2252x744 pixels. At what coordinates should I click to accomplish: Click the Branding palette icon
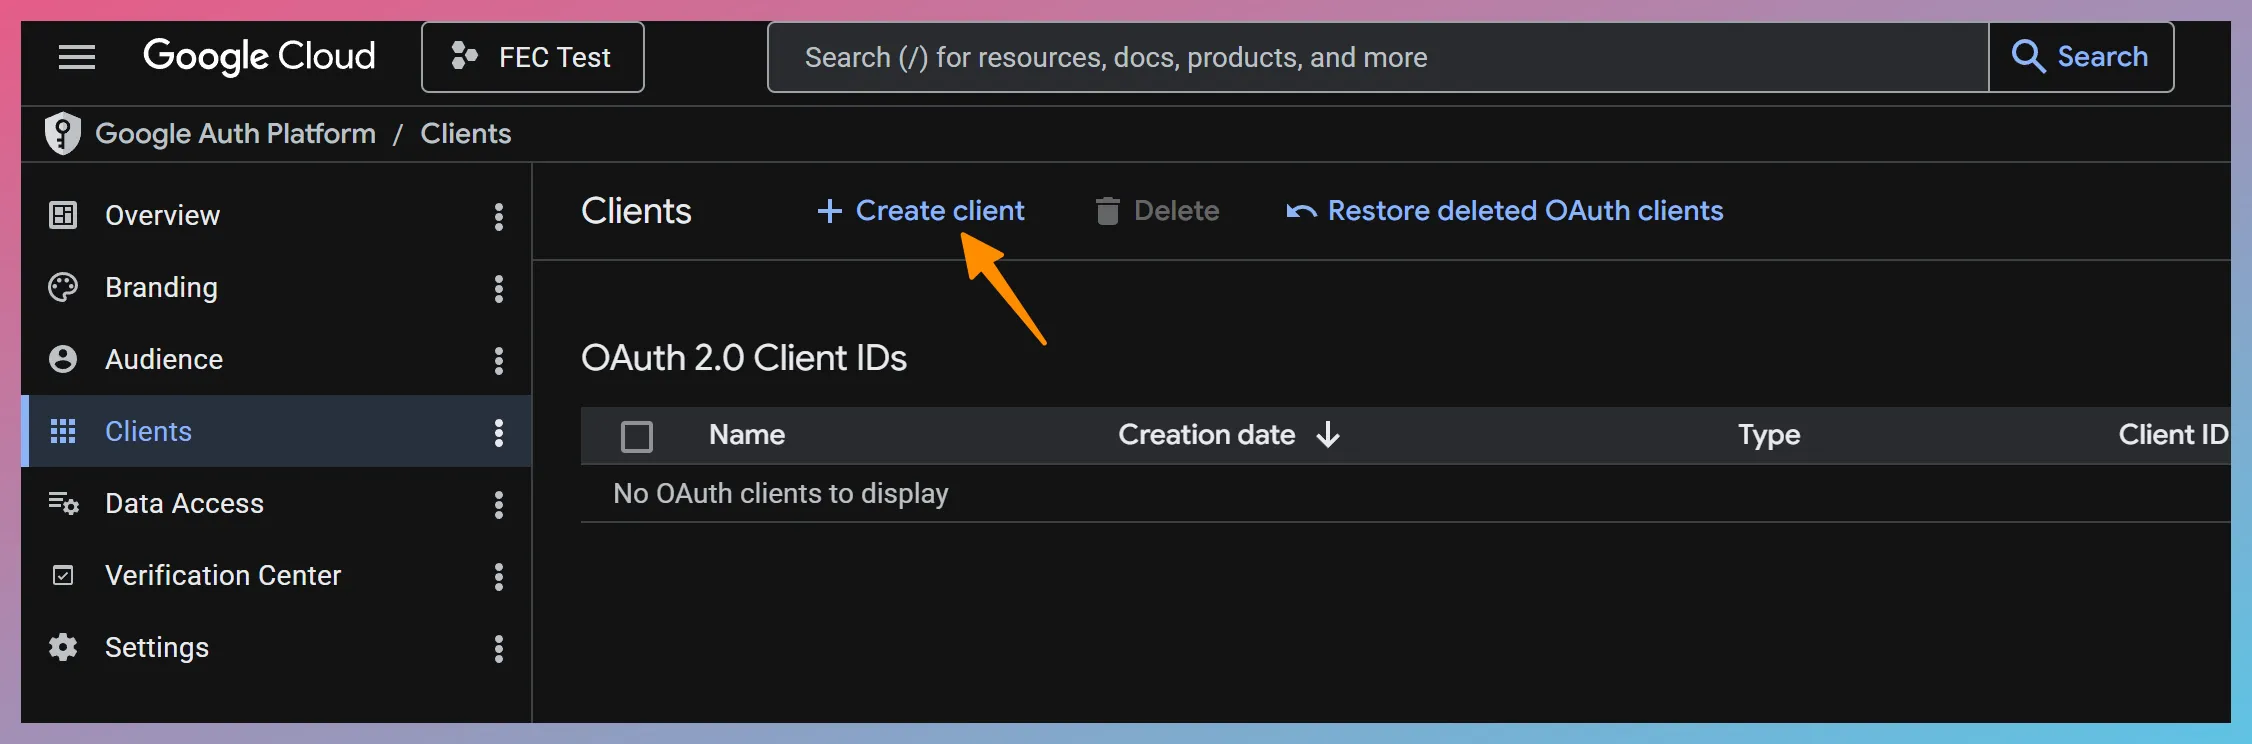coord(63,287)
